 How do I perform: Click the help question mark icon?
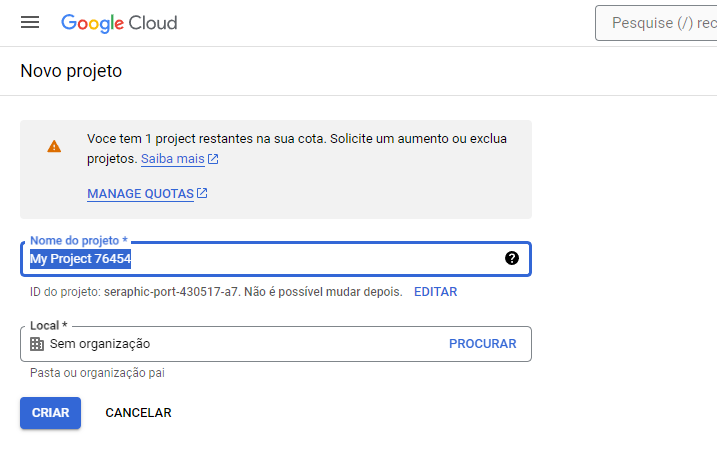click(512, 258)
